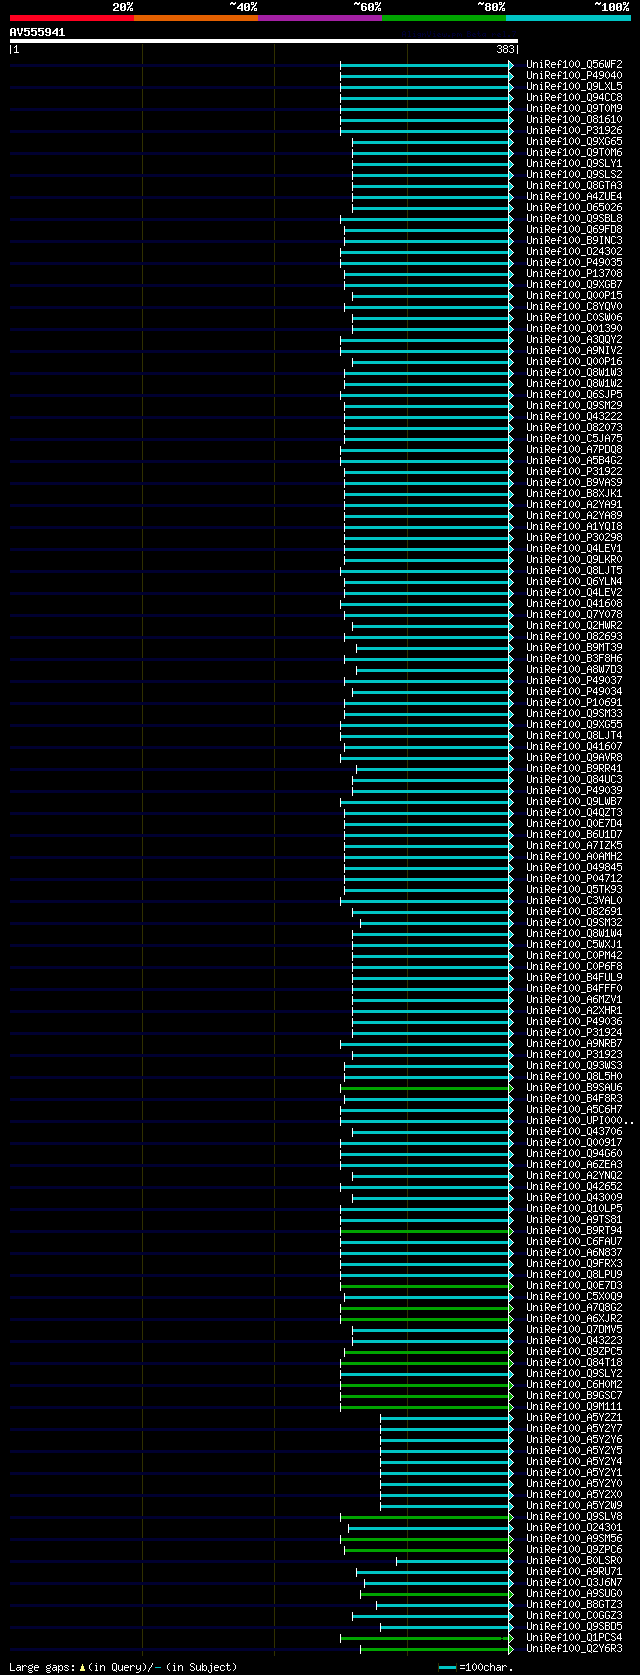Click label UniRef100_B0LSR0
640x1675 pixels.
tap(574, 1560)
